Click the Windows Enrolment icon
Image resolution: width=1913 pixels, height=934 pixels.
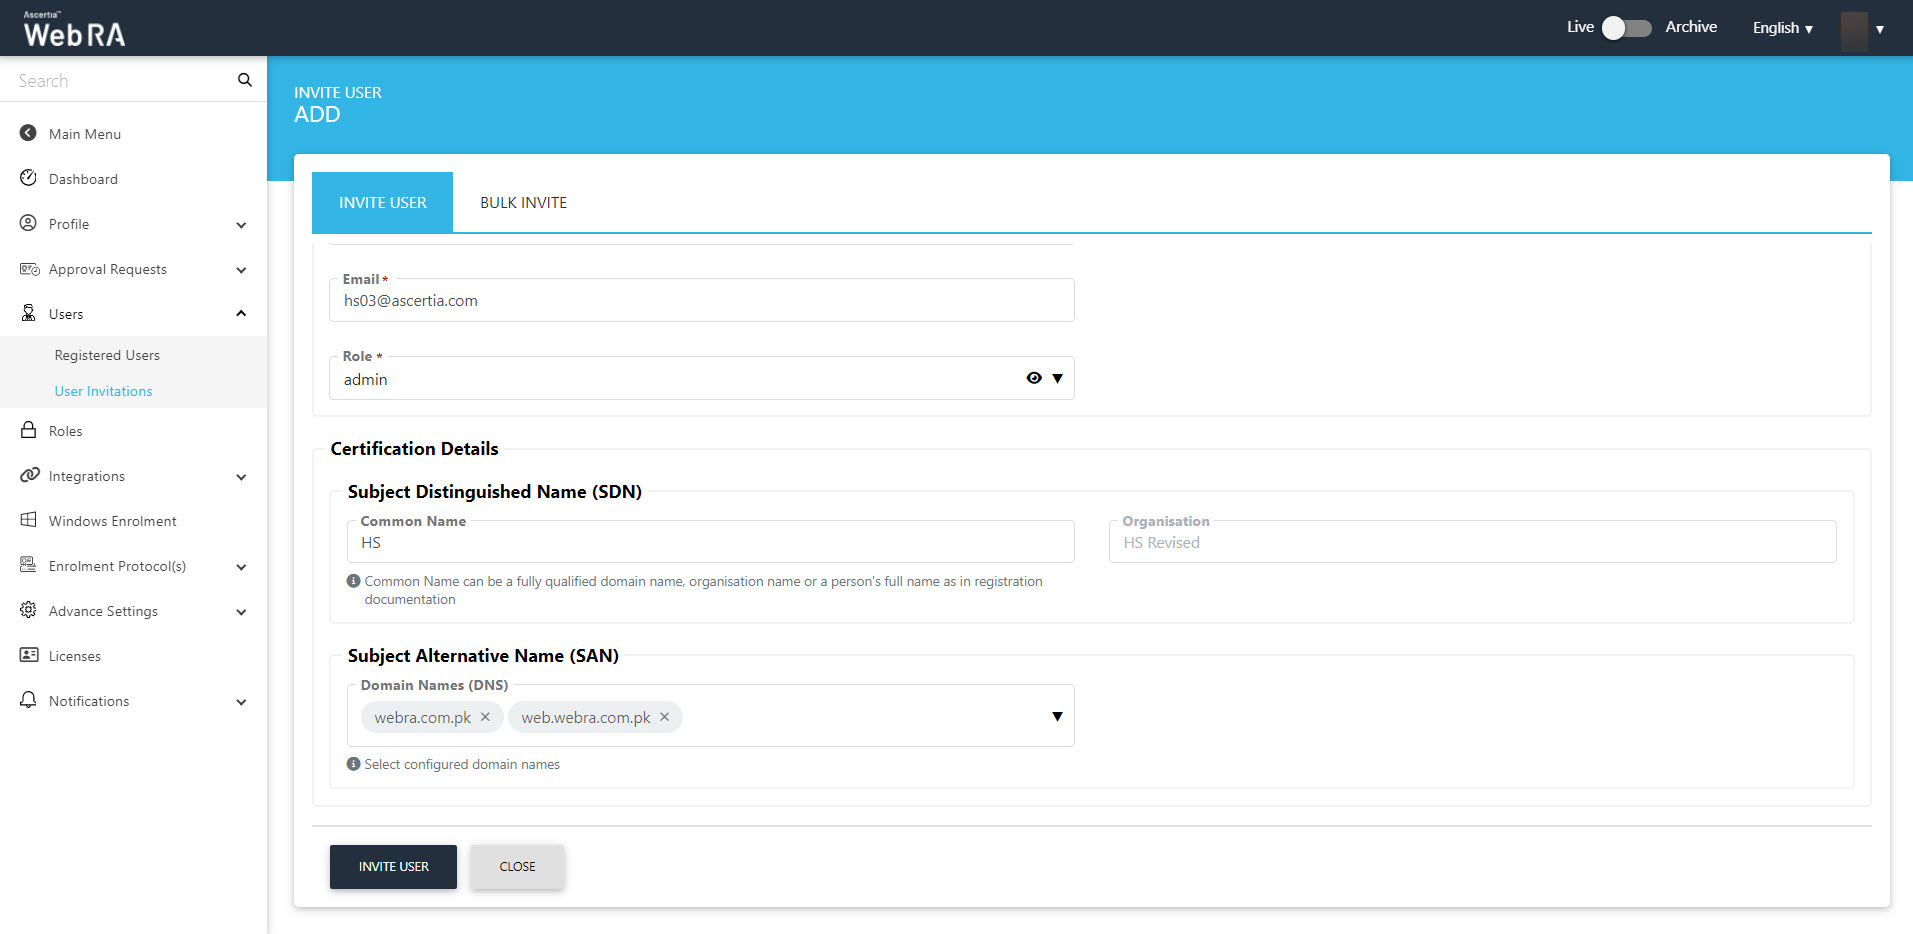click(28, 520)
